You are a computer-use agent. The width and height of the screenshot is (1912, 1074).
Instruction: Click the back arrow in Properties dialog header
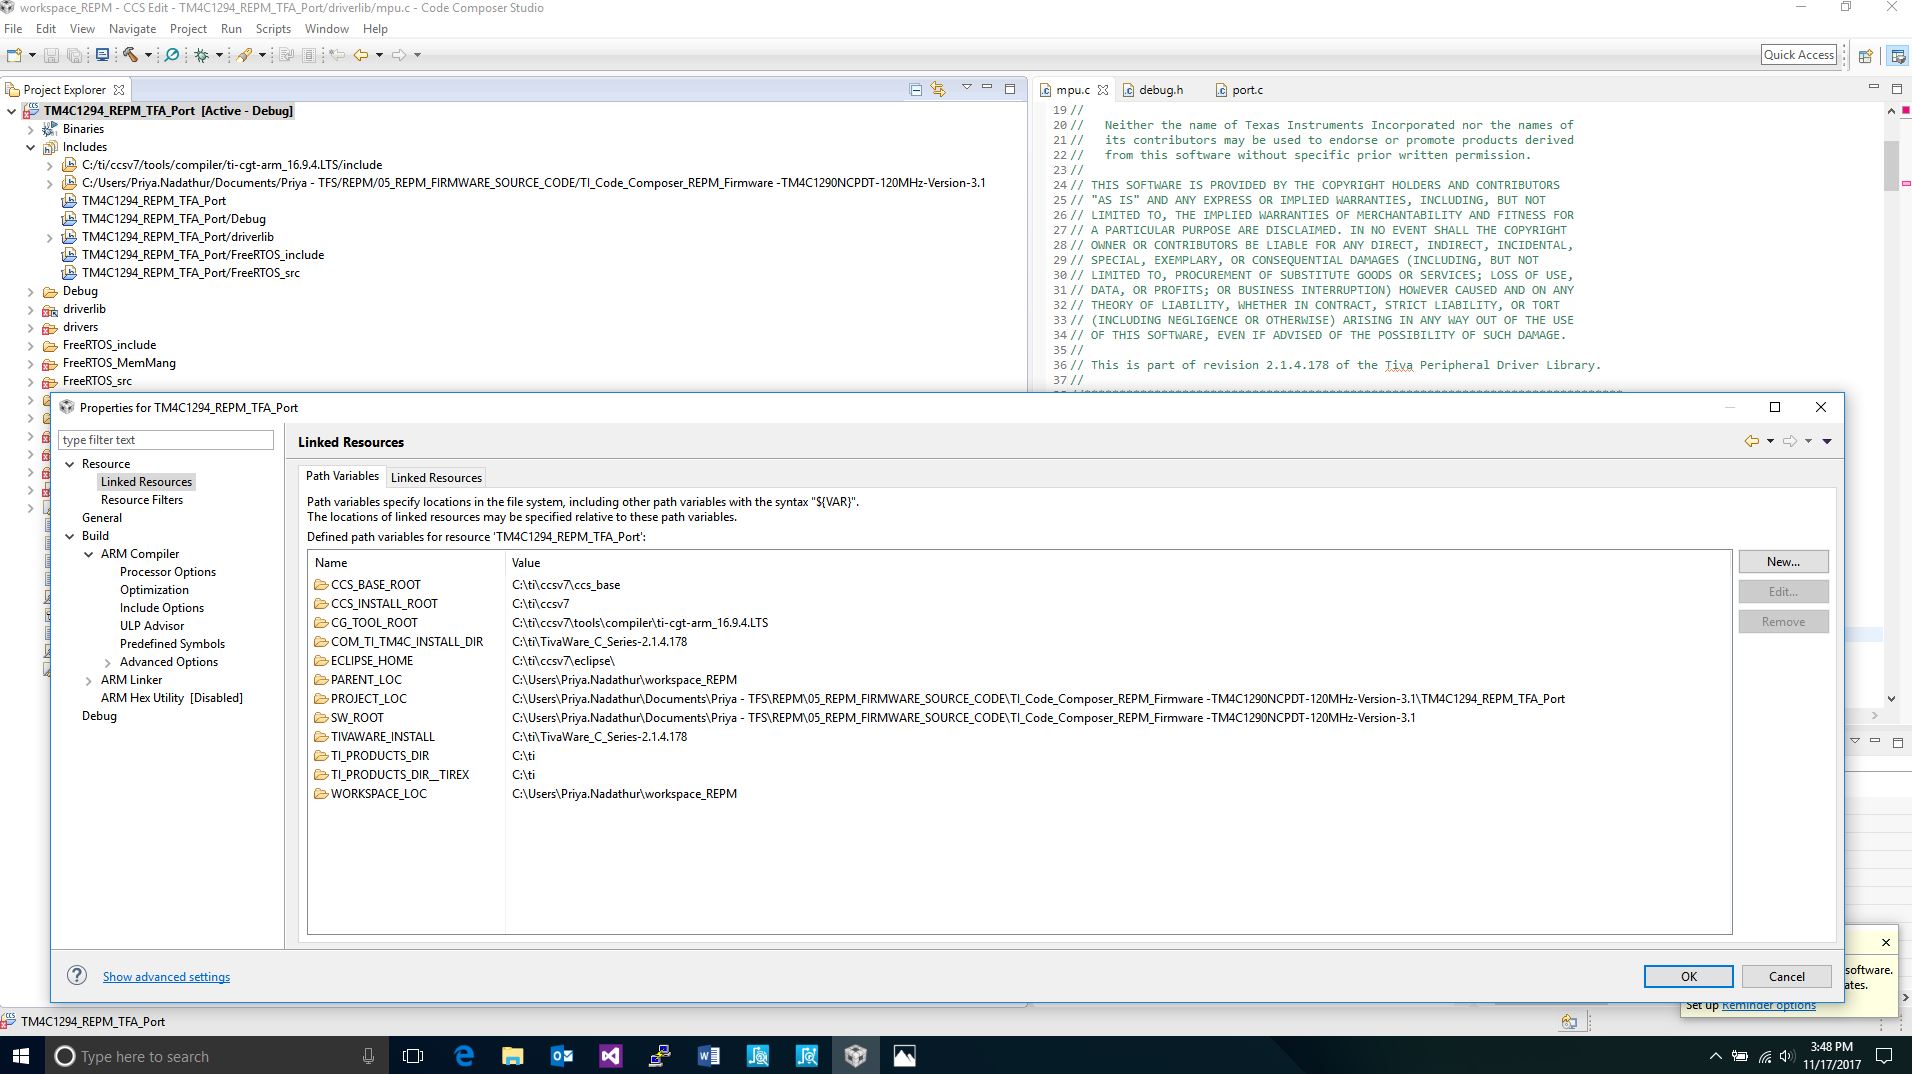coord(1751,441)
